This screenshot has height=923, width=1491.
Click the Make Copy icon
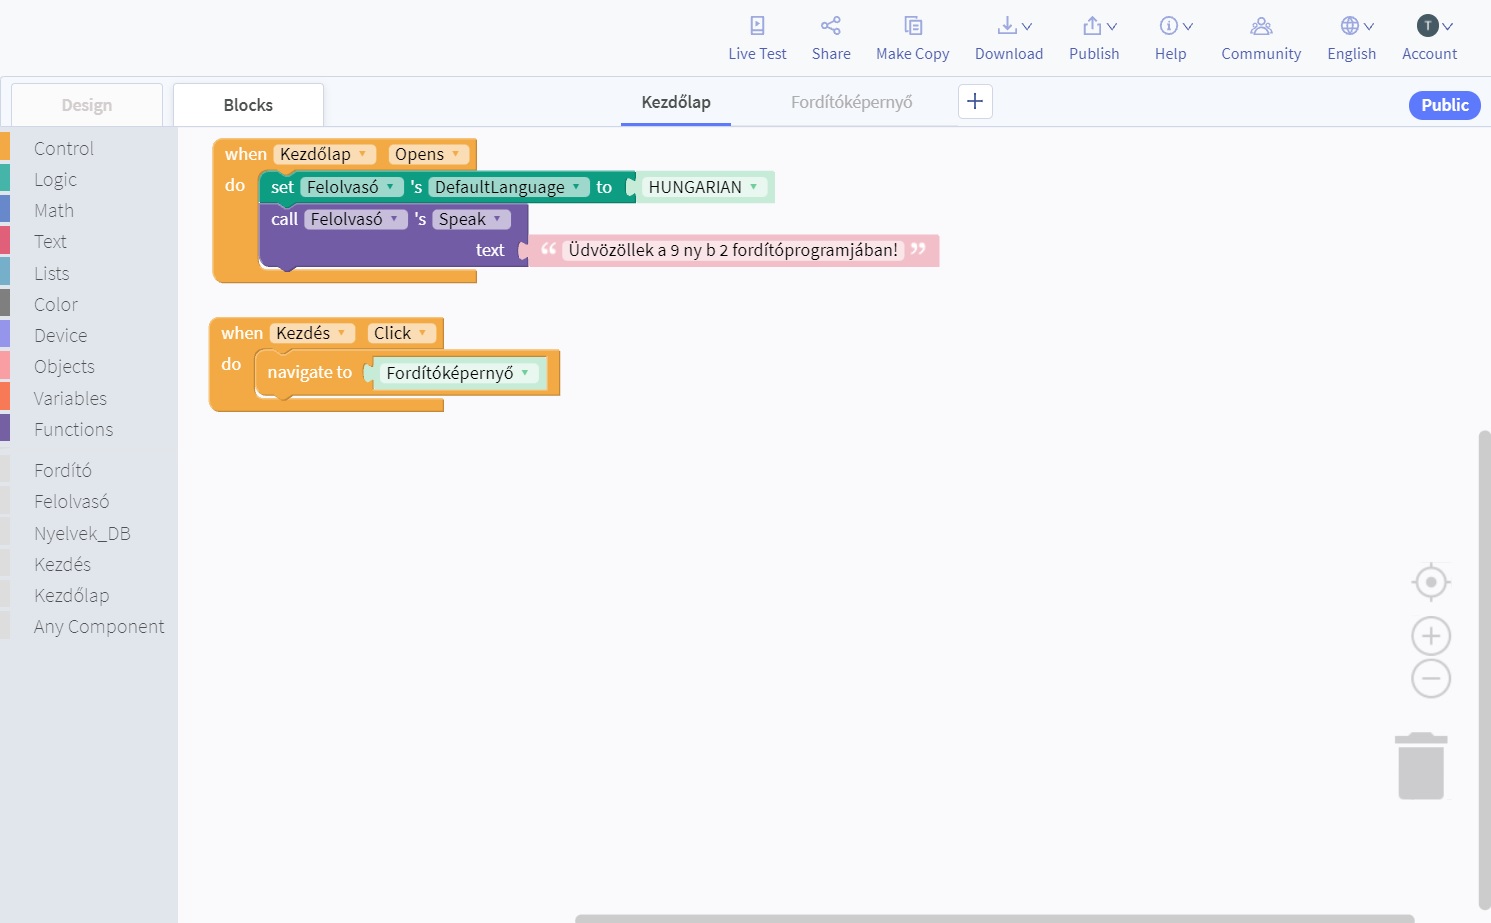912,26
